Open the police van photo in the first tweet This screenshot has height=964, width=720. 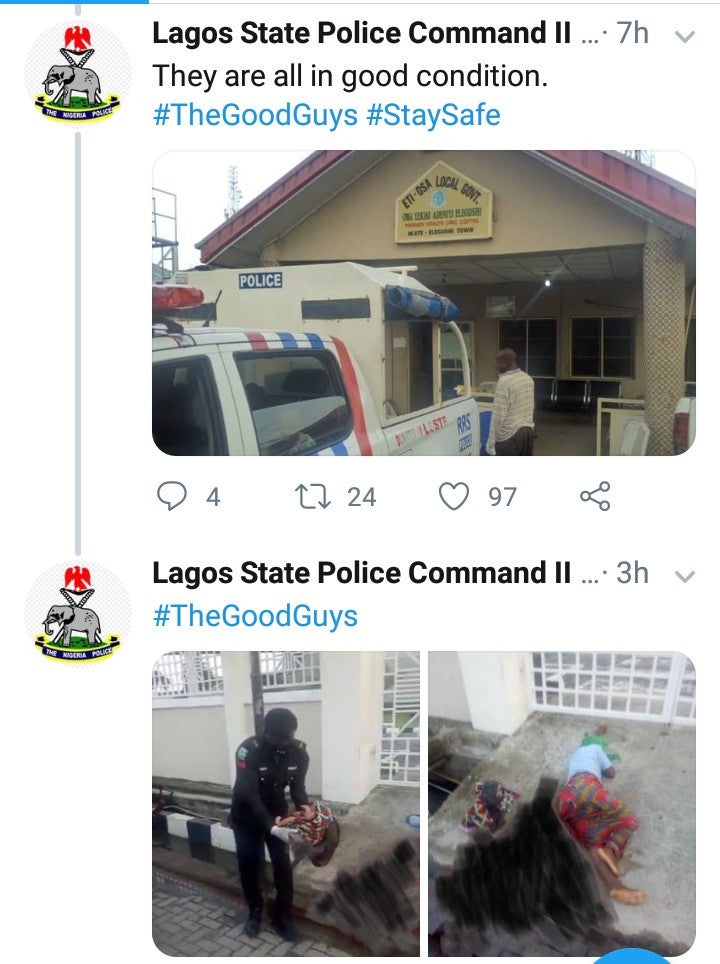tap(423, 303)
